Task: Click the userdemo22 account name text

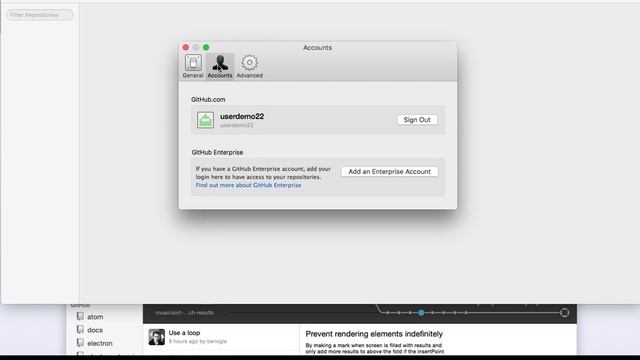Action: [242, 116]
